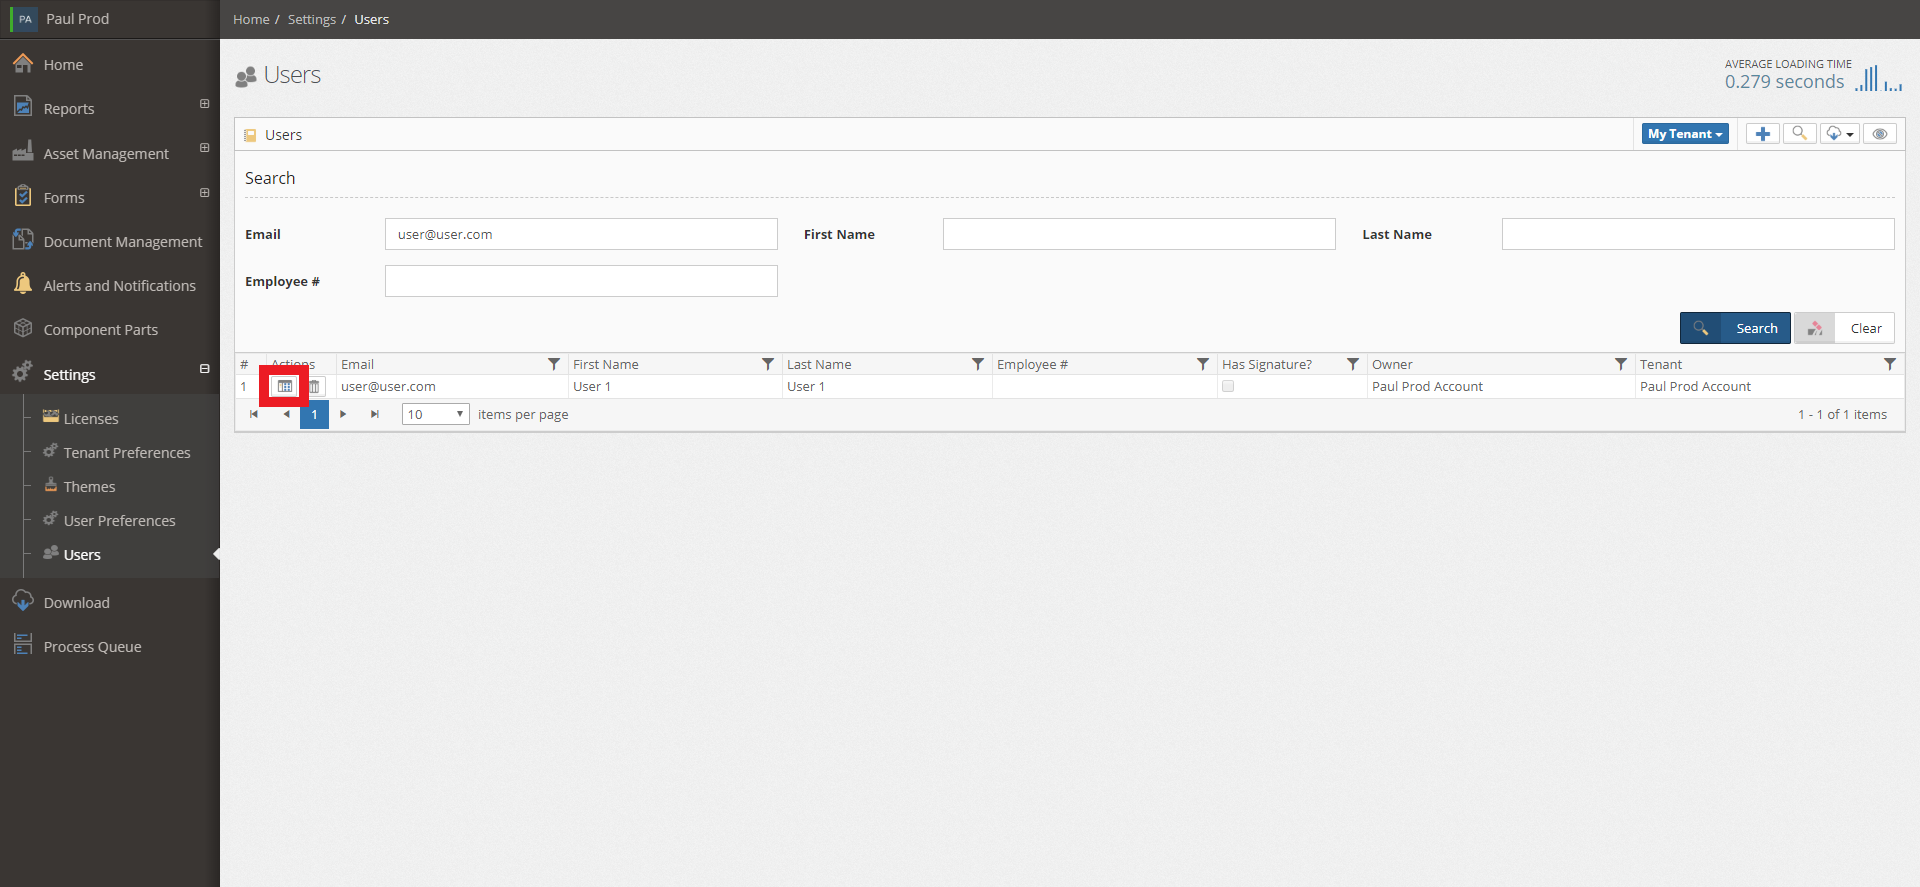Viewport: 1920px width, 887px height.
Task: Focus the Employee # search field
Action: coord(581,281)
